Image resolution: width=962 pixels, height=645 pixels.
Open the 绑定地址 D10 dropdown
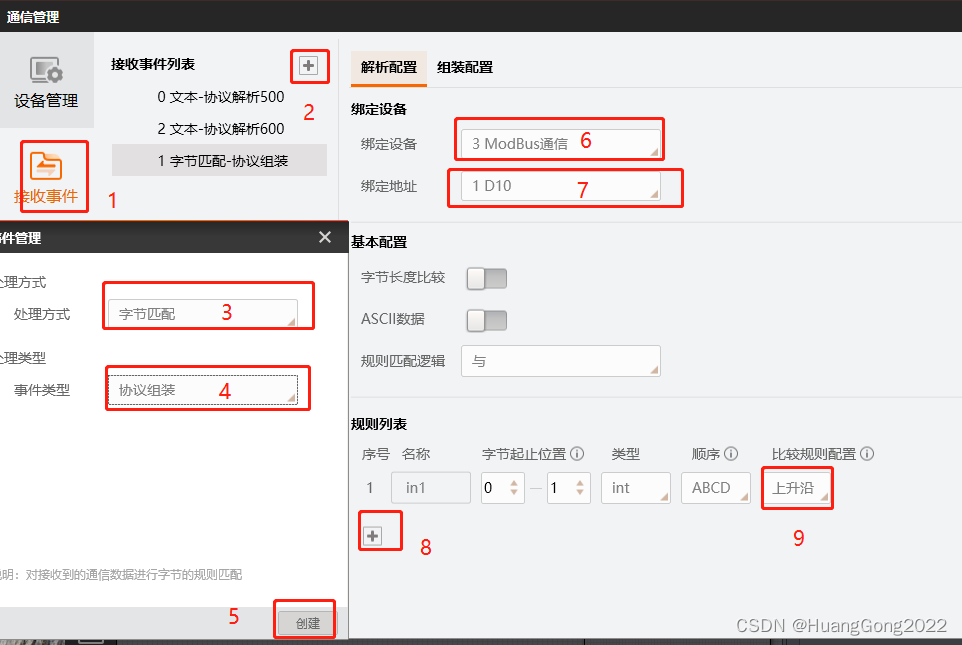coord(561,186)
